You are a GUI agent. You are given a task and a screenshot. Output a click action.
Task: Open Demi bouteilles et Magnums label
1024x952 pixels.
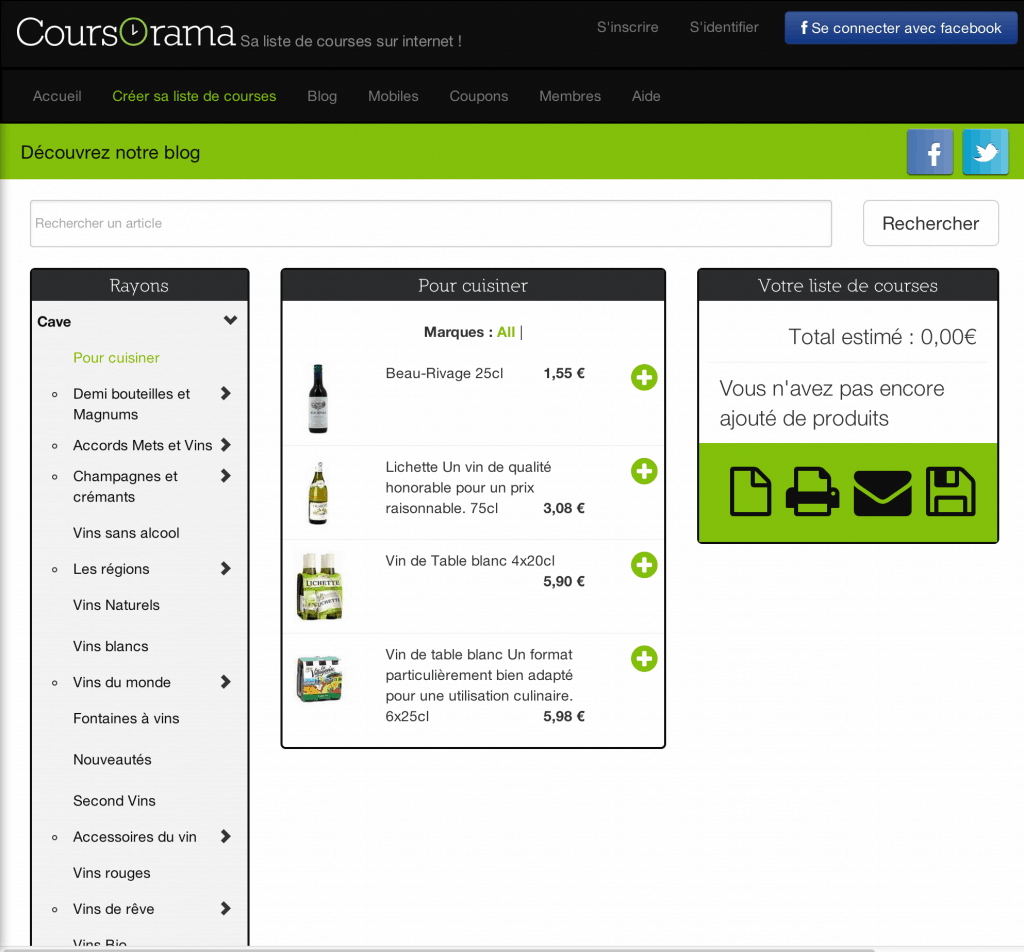coord(131,404)
